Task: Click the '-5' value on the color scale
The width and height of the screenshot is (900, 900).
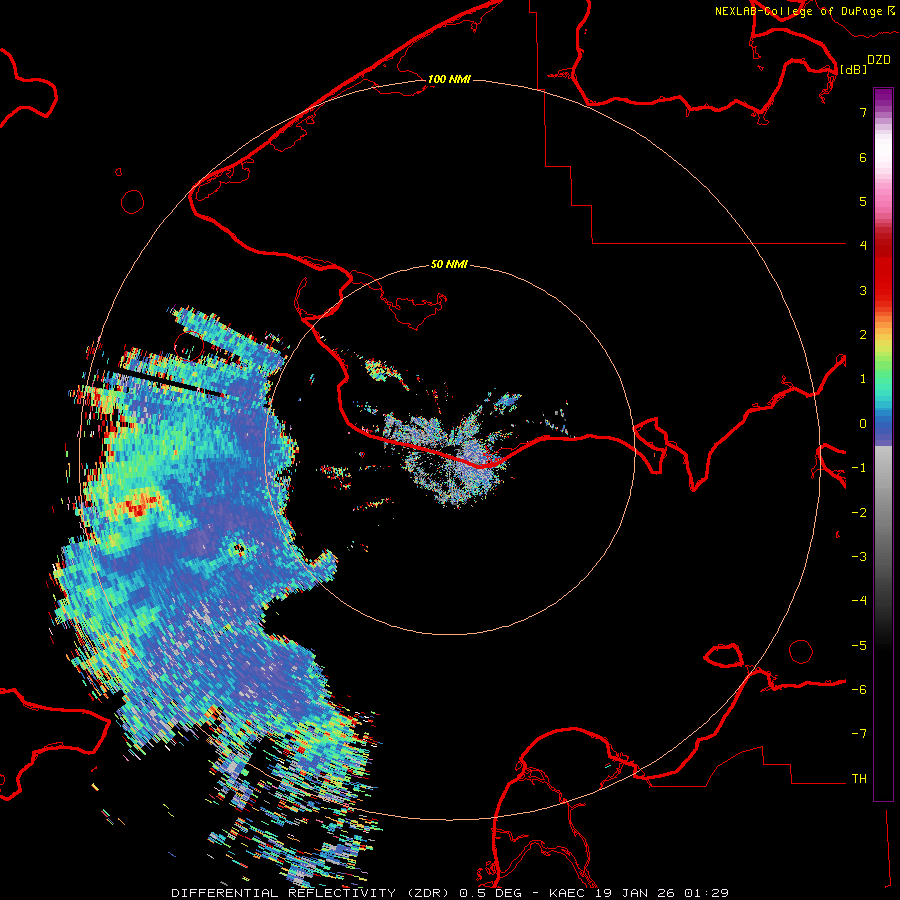Action: pyautogui.click(x=859, y=646)
